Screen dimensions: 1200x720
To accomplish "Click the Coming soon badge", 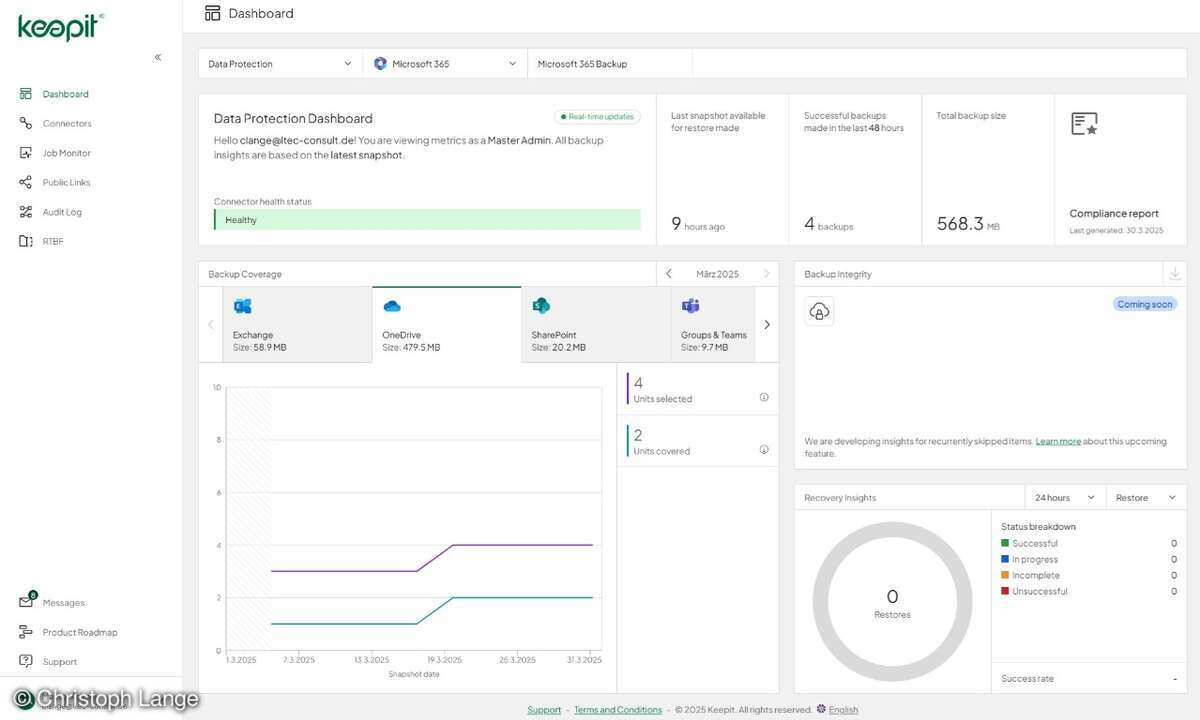I will (1145, 304).
